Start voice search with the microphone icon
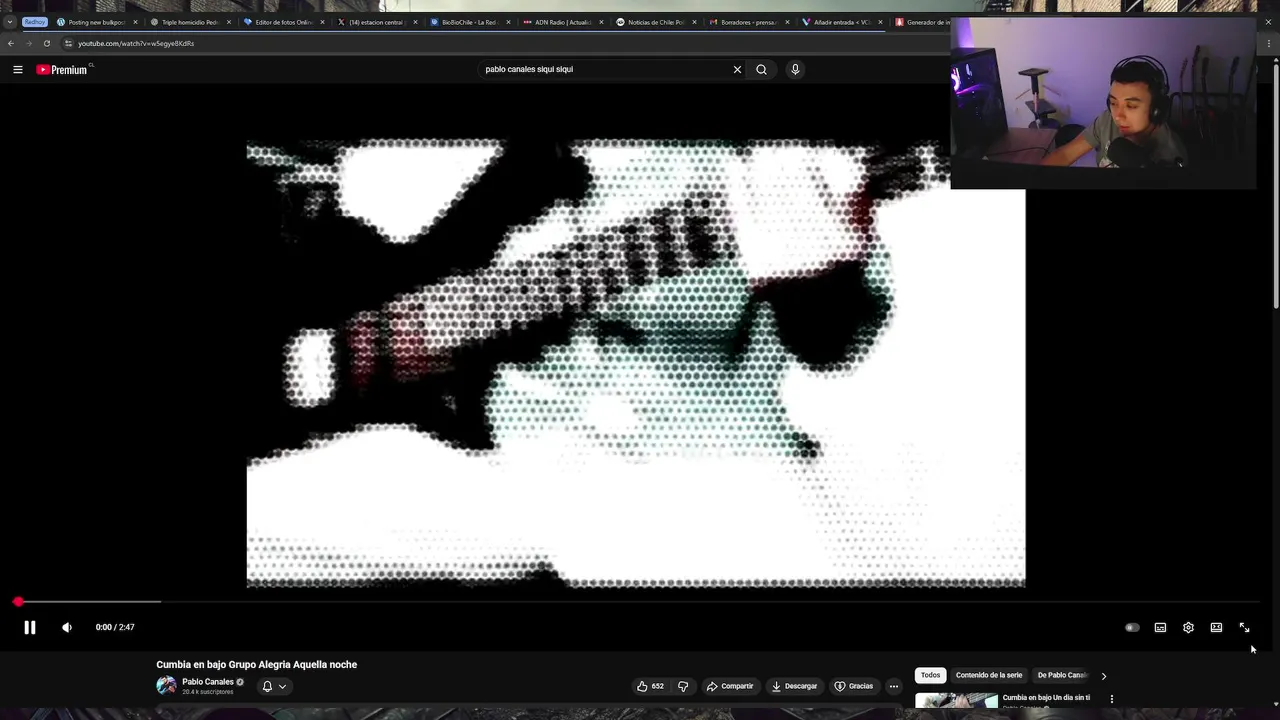The image size is (1280, 720). click(795, 69)
